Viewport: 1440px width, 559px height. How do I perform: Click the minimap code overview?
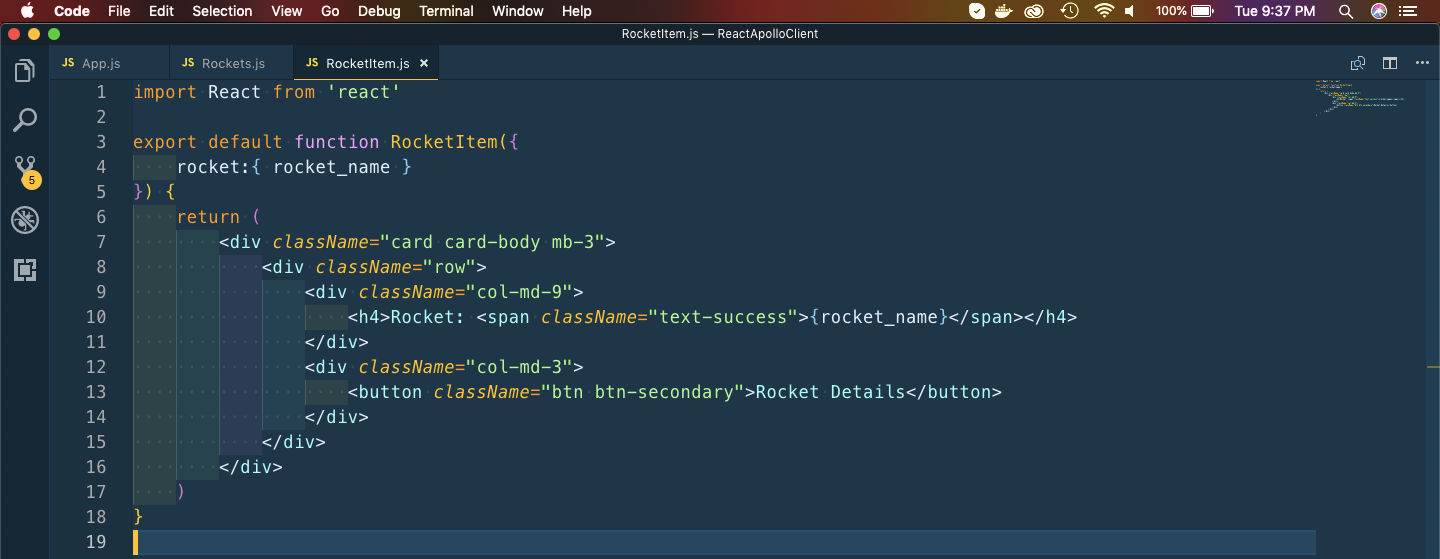click(x=1360, y=97)
